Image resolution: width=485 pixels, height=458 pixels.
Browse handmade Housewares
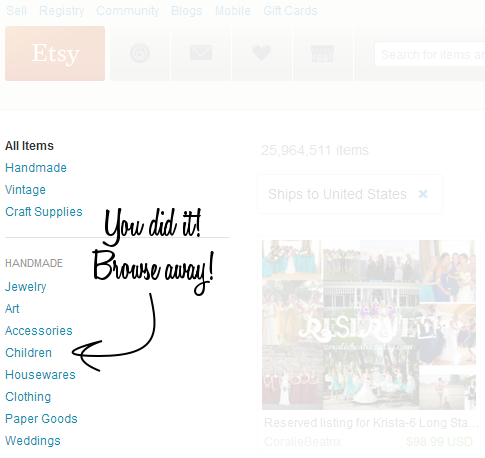tap(40, 375)
